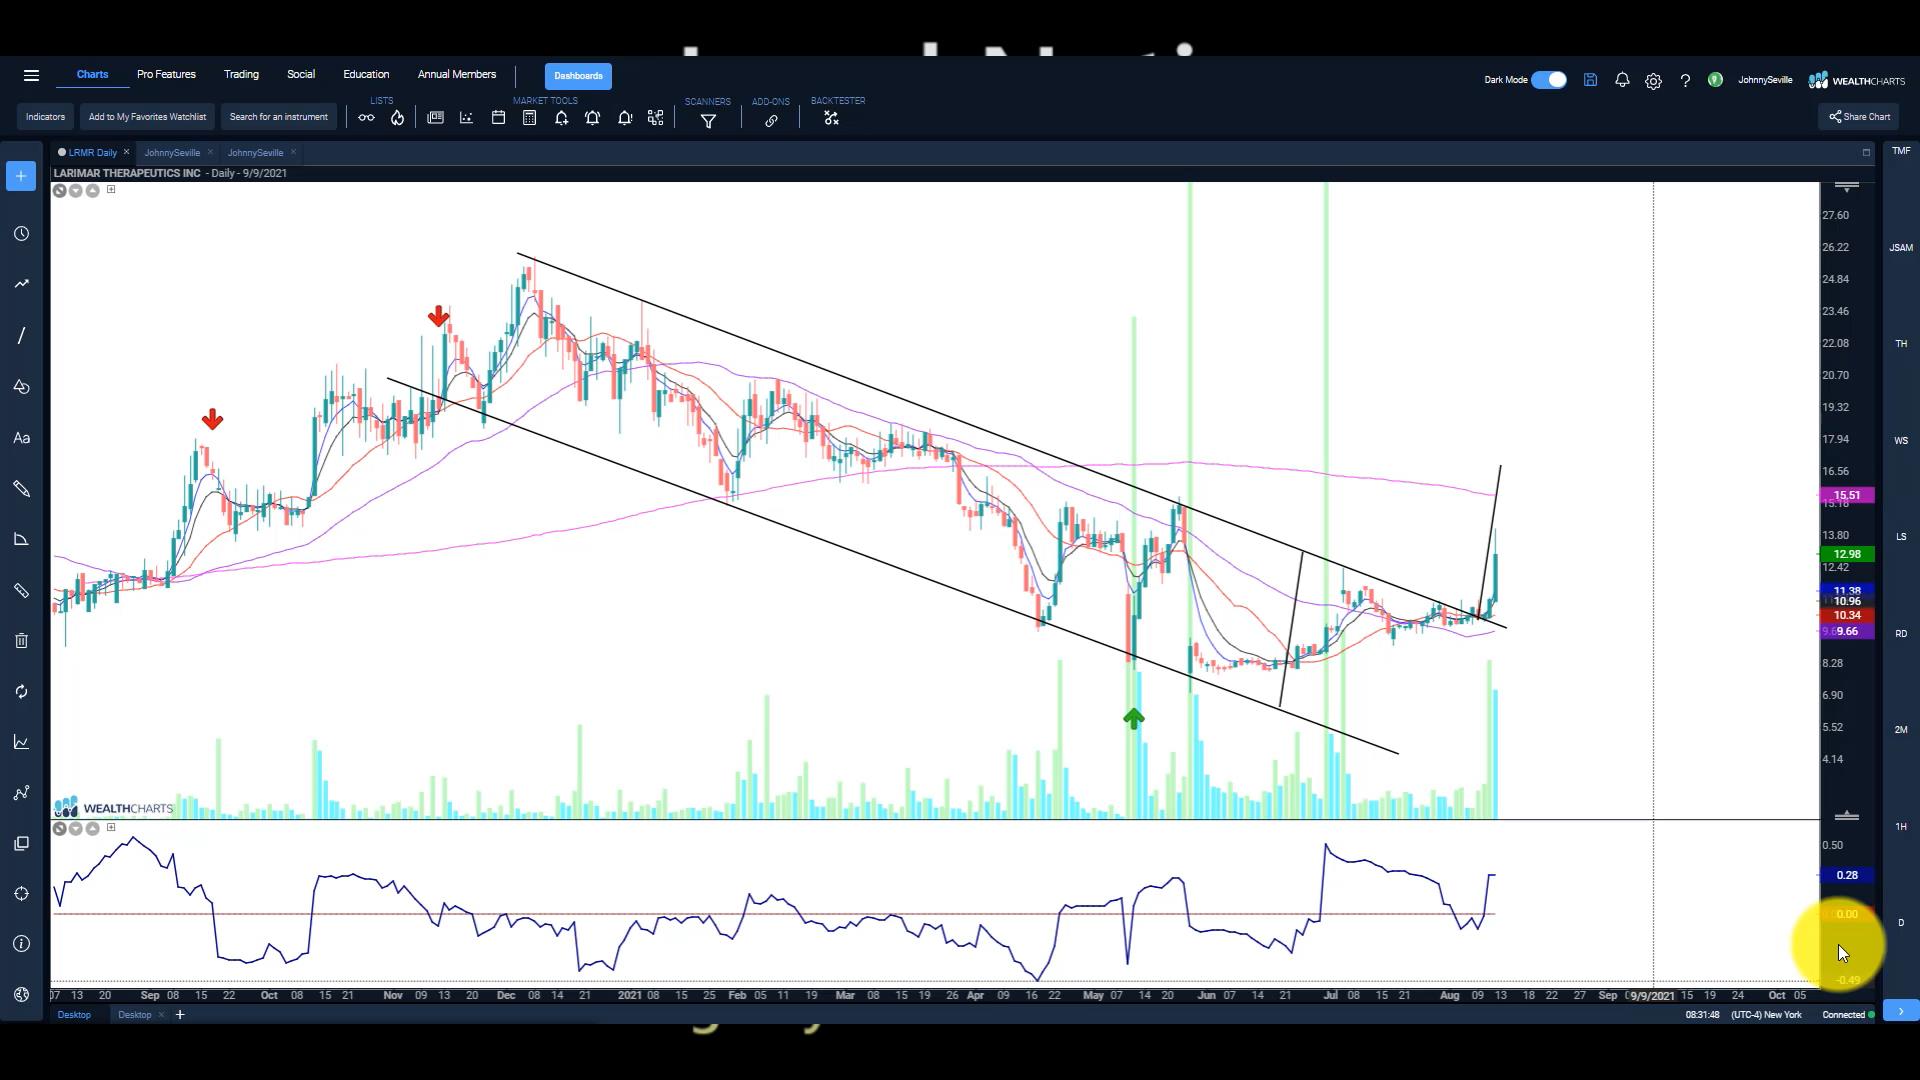
Task: Open the Pro Features menu
Action: [166, 75]
